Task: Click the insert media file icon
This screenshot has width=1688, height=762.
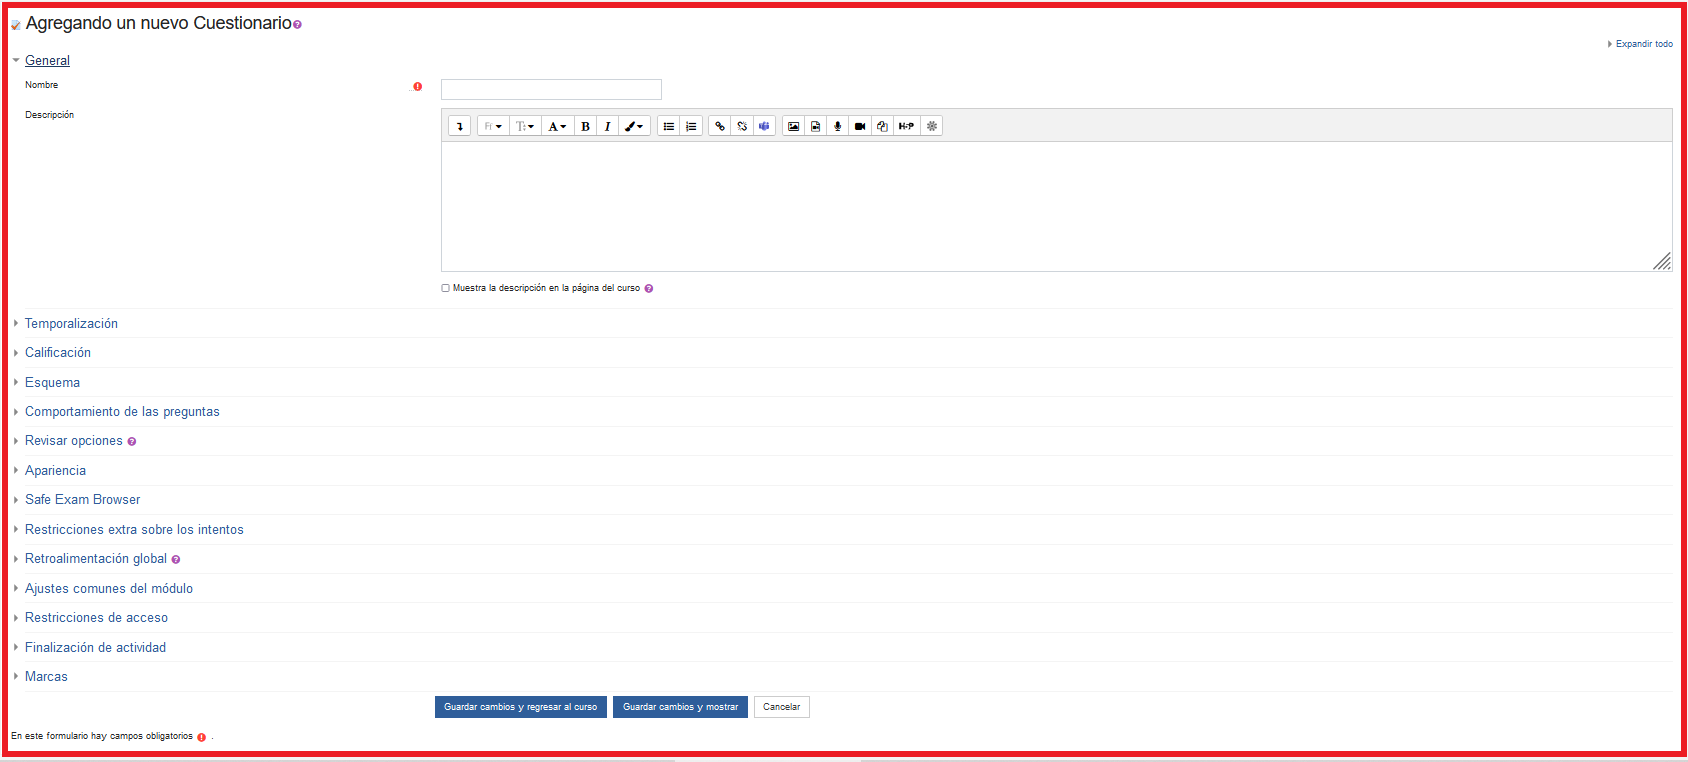Action: pos(816,126)
